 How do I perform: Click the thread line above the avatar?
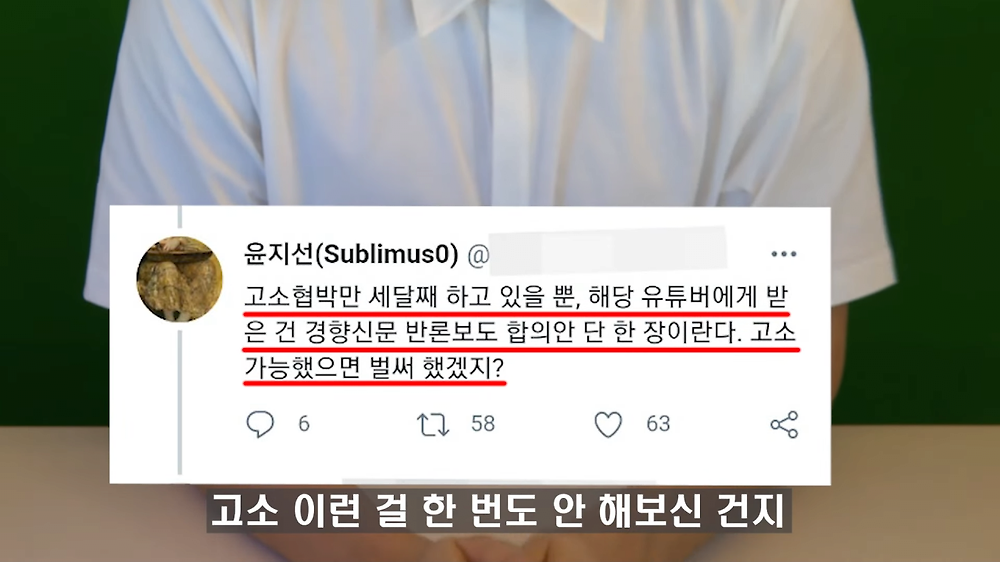180,217
